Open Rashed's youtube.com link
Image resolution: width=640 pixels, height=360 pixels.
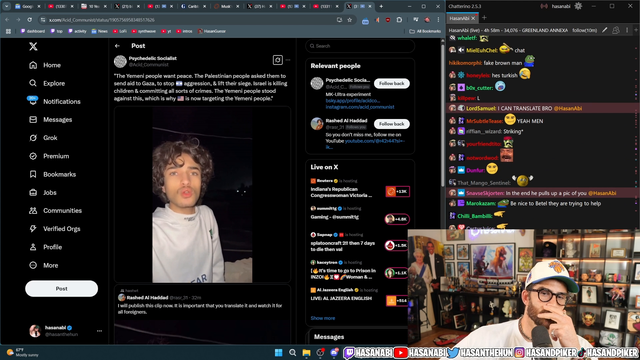375,141
